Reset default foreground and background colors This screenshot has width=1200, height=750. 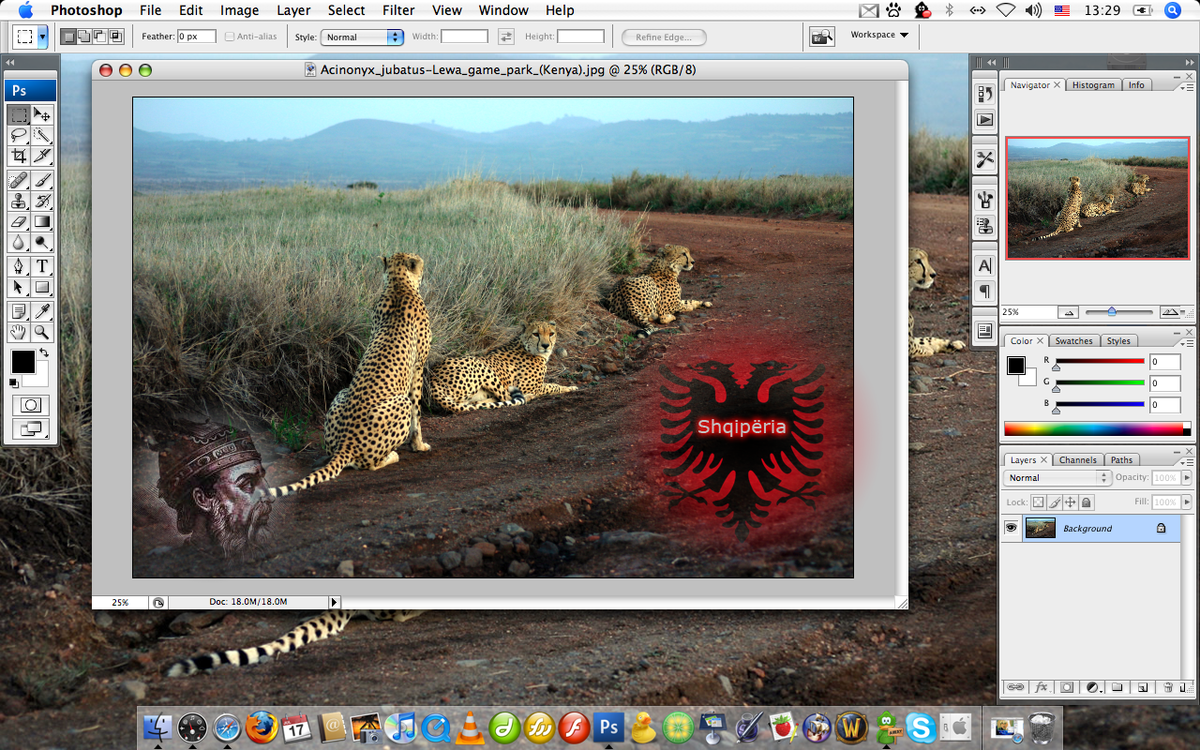(x=14, y=383)
